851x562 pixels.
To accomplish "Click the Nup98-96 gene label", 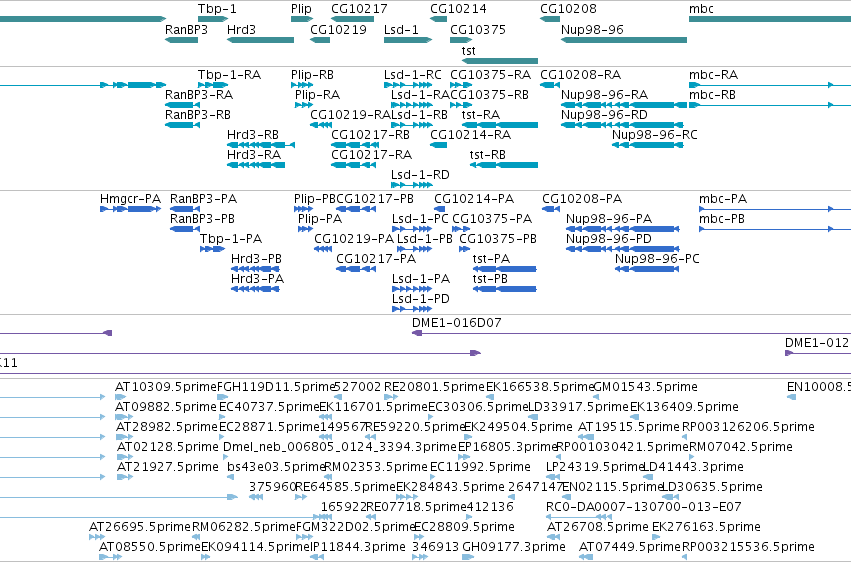I will click(592, 29).
